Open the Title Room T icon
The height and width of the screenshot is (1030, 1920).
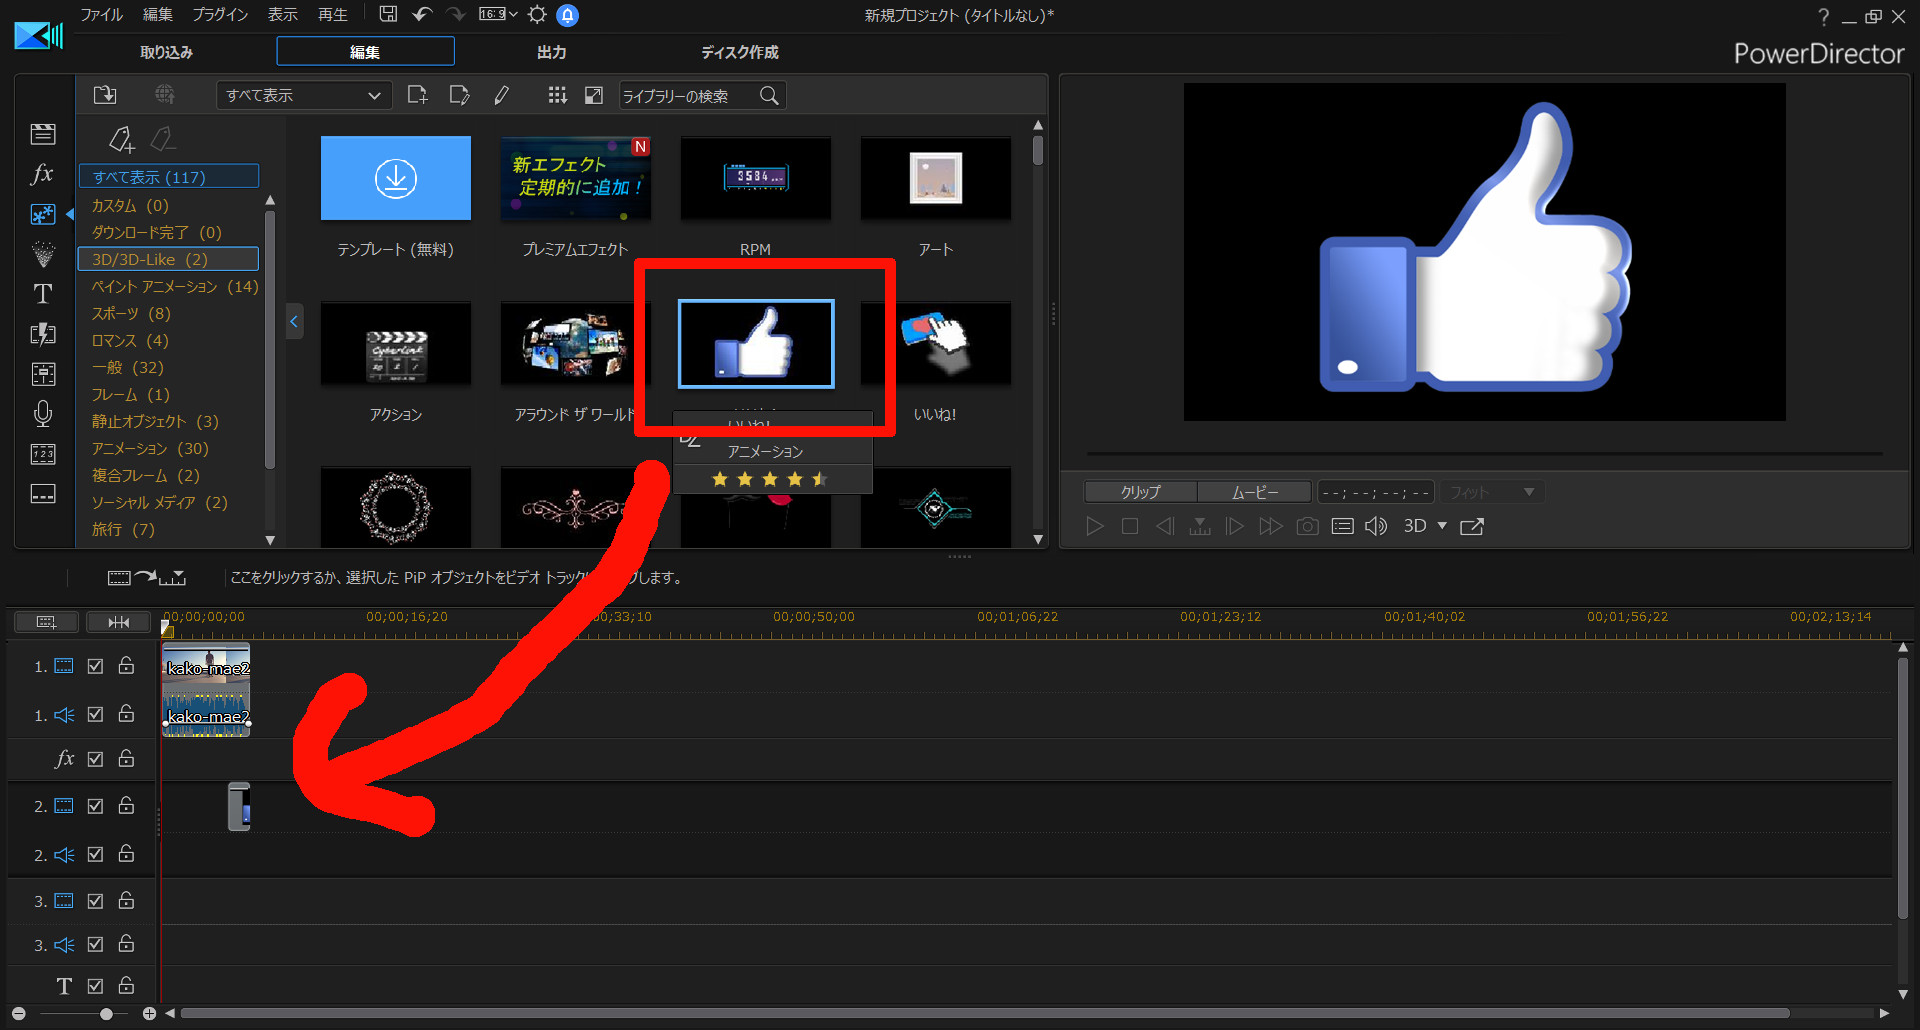click(x=43, y=294)
